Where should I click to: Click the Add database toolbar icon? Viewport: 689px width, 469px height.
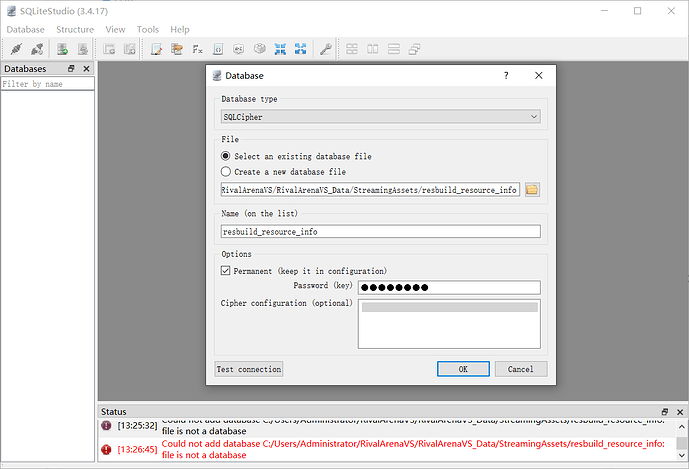click(62, 48)
